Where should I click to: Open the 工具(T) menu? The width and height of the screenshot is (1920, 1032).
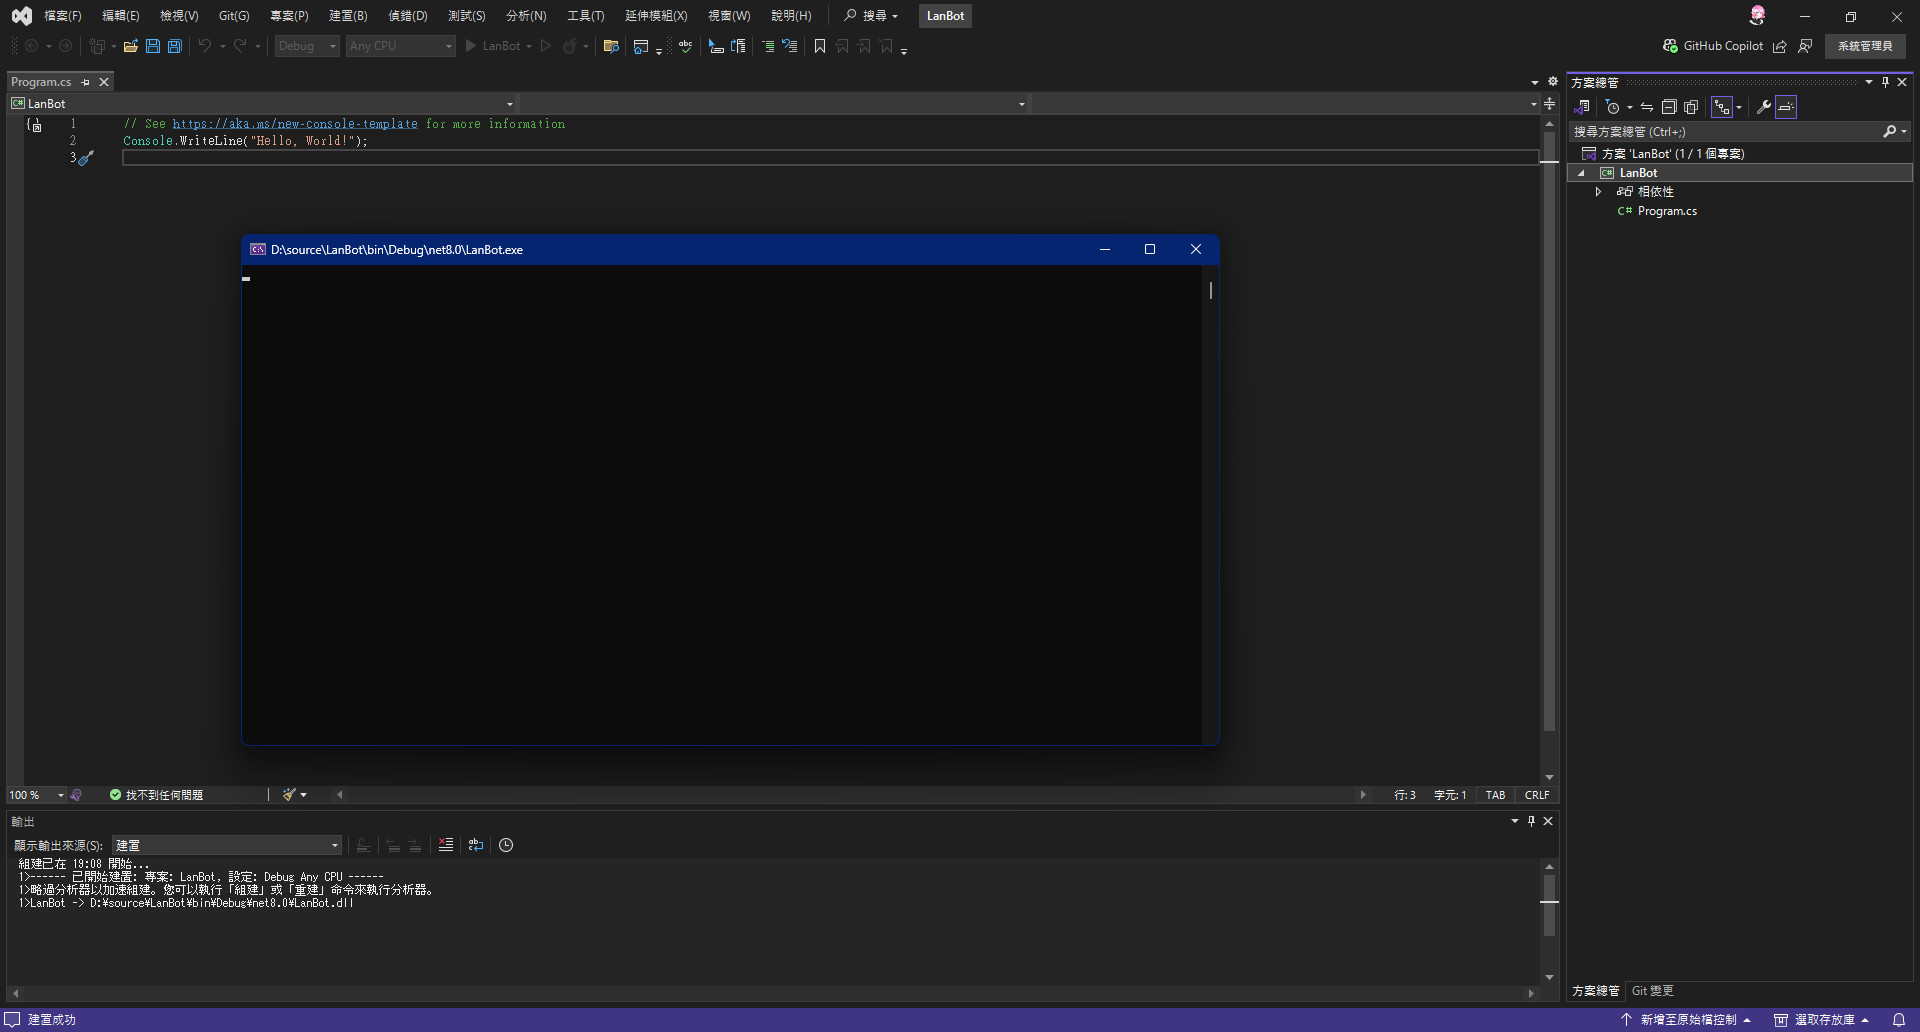click(586, 16)
